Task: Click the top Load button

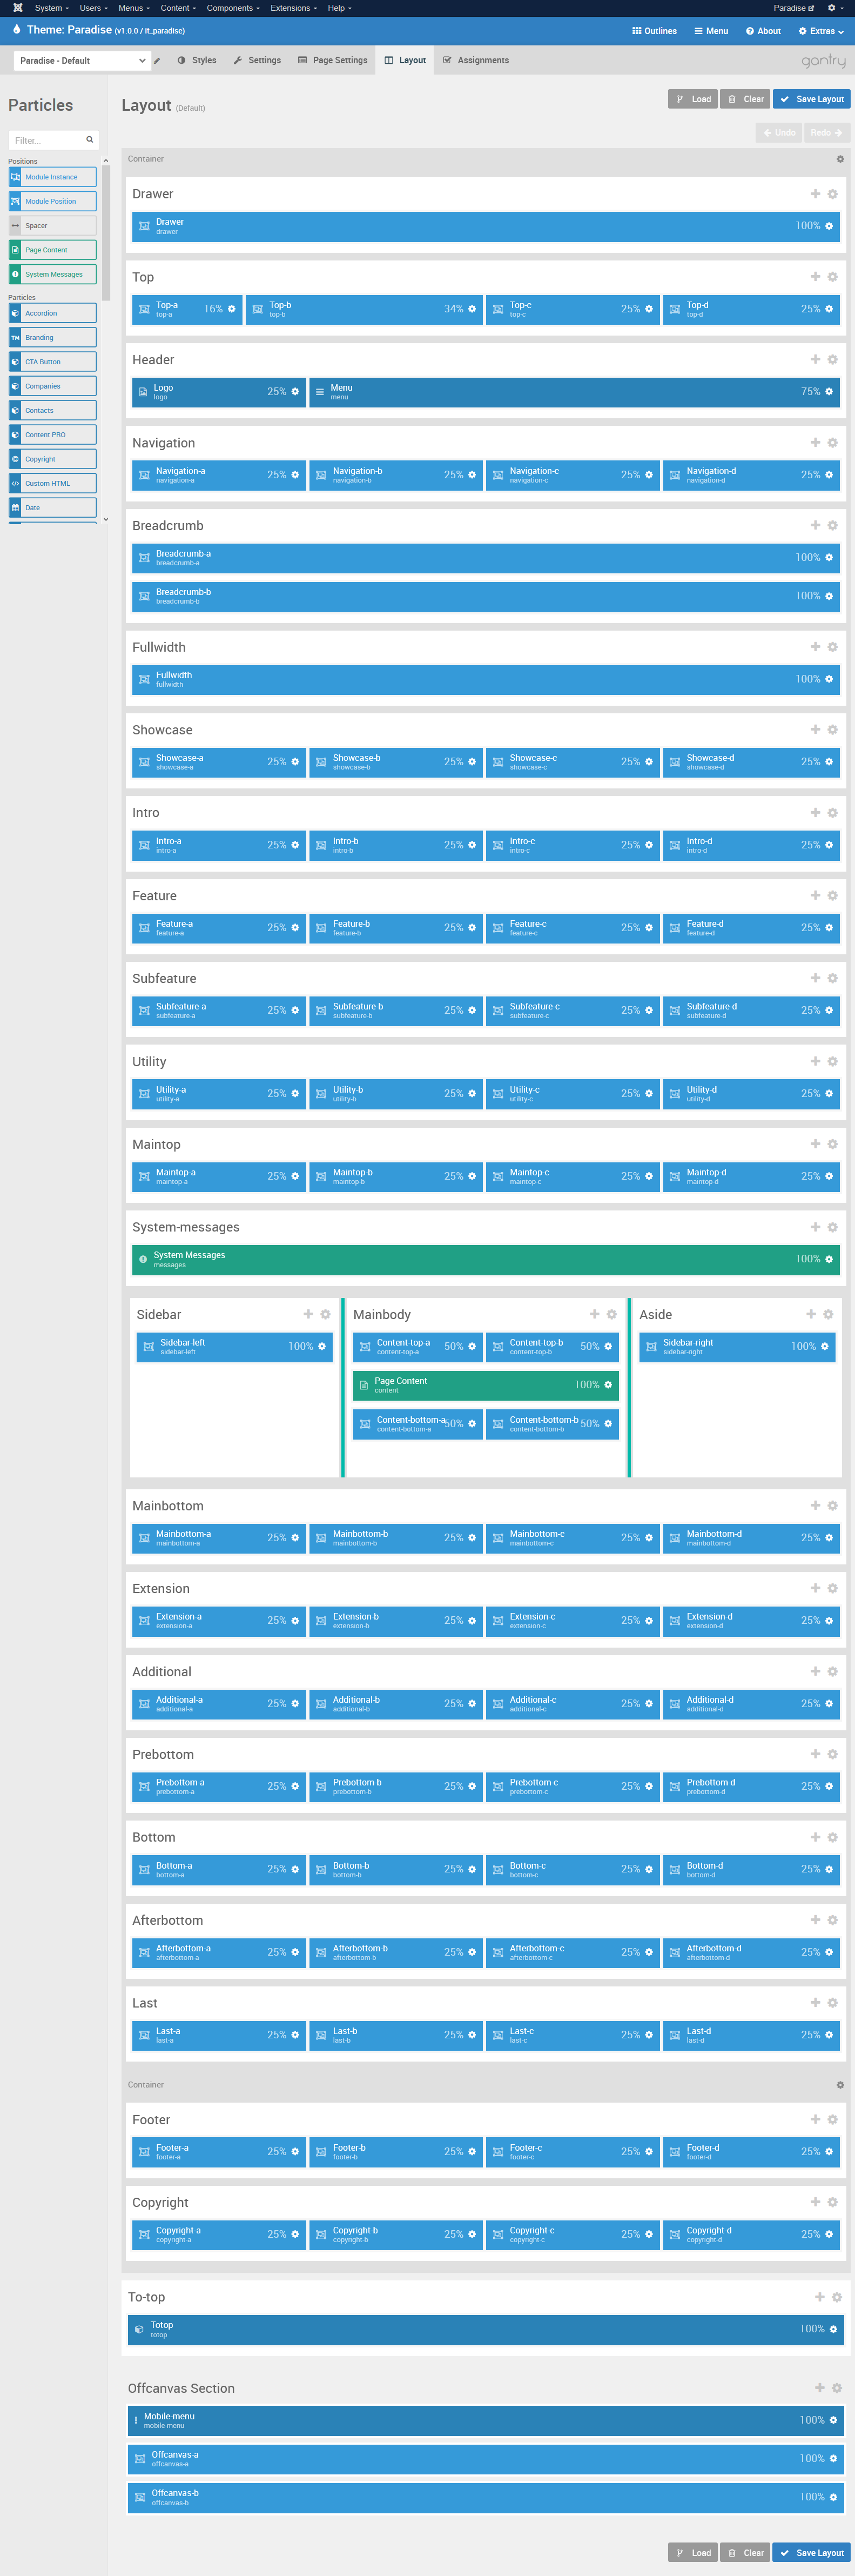Action: (693, 99)
